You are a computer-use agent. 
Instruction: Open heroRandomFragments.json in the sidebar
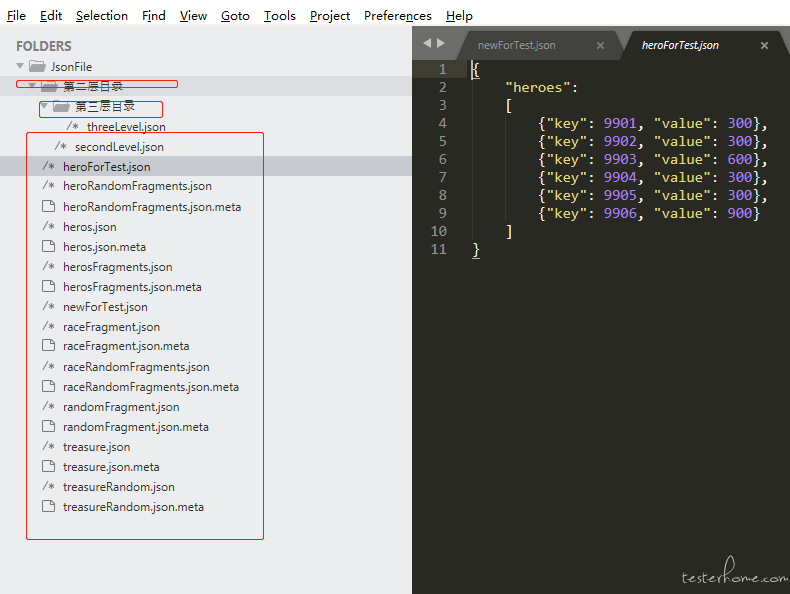pyautogui.click(x=137, y=186)
